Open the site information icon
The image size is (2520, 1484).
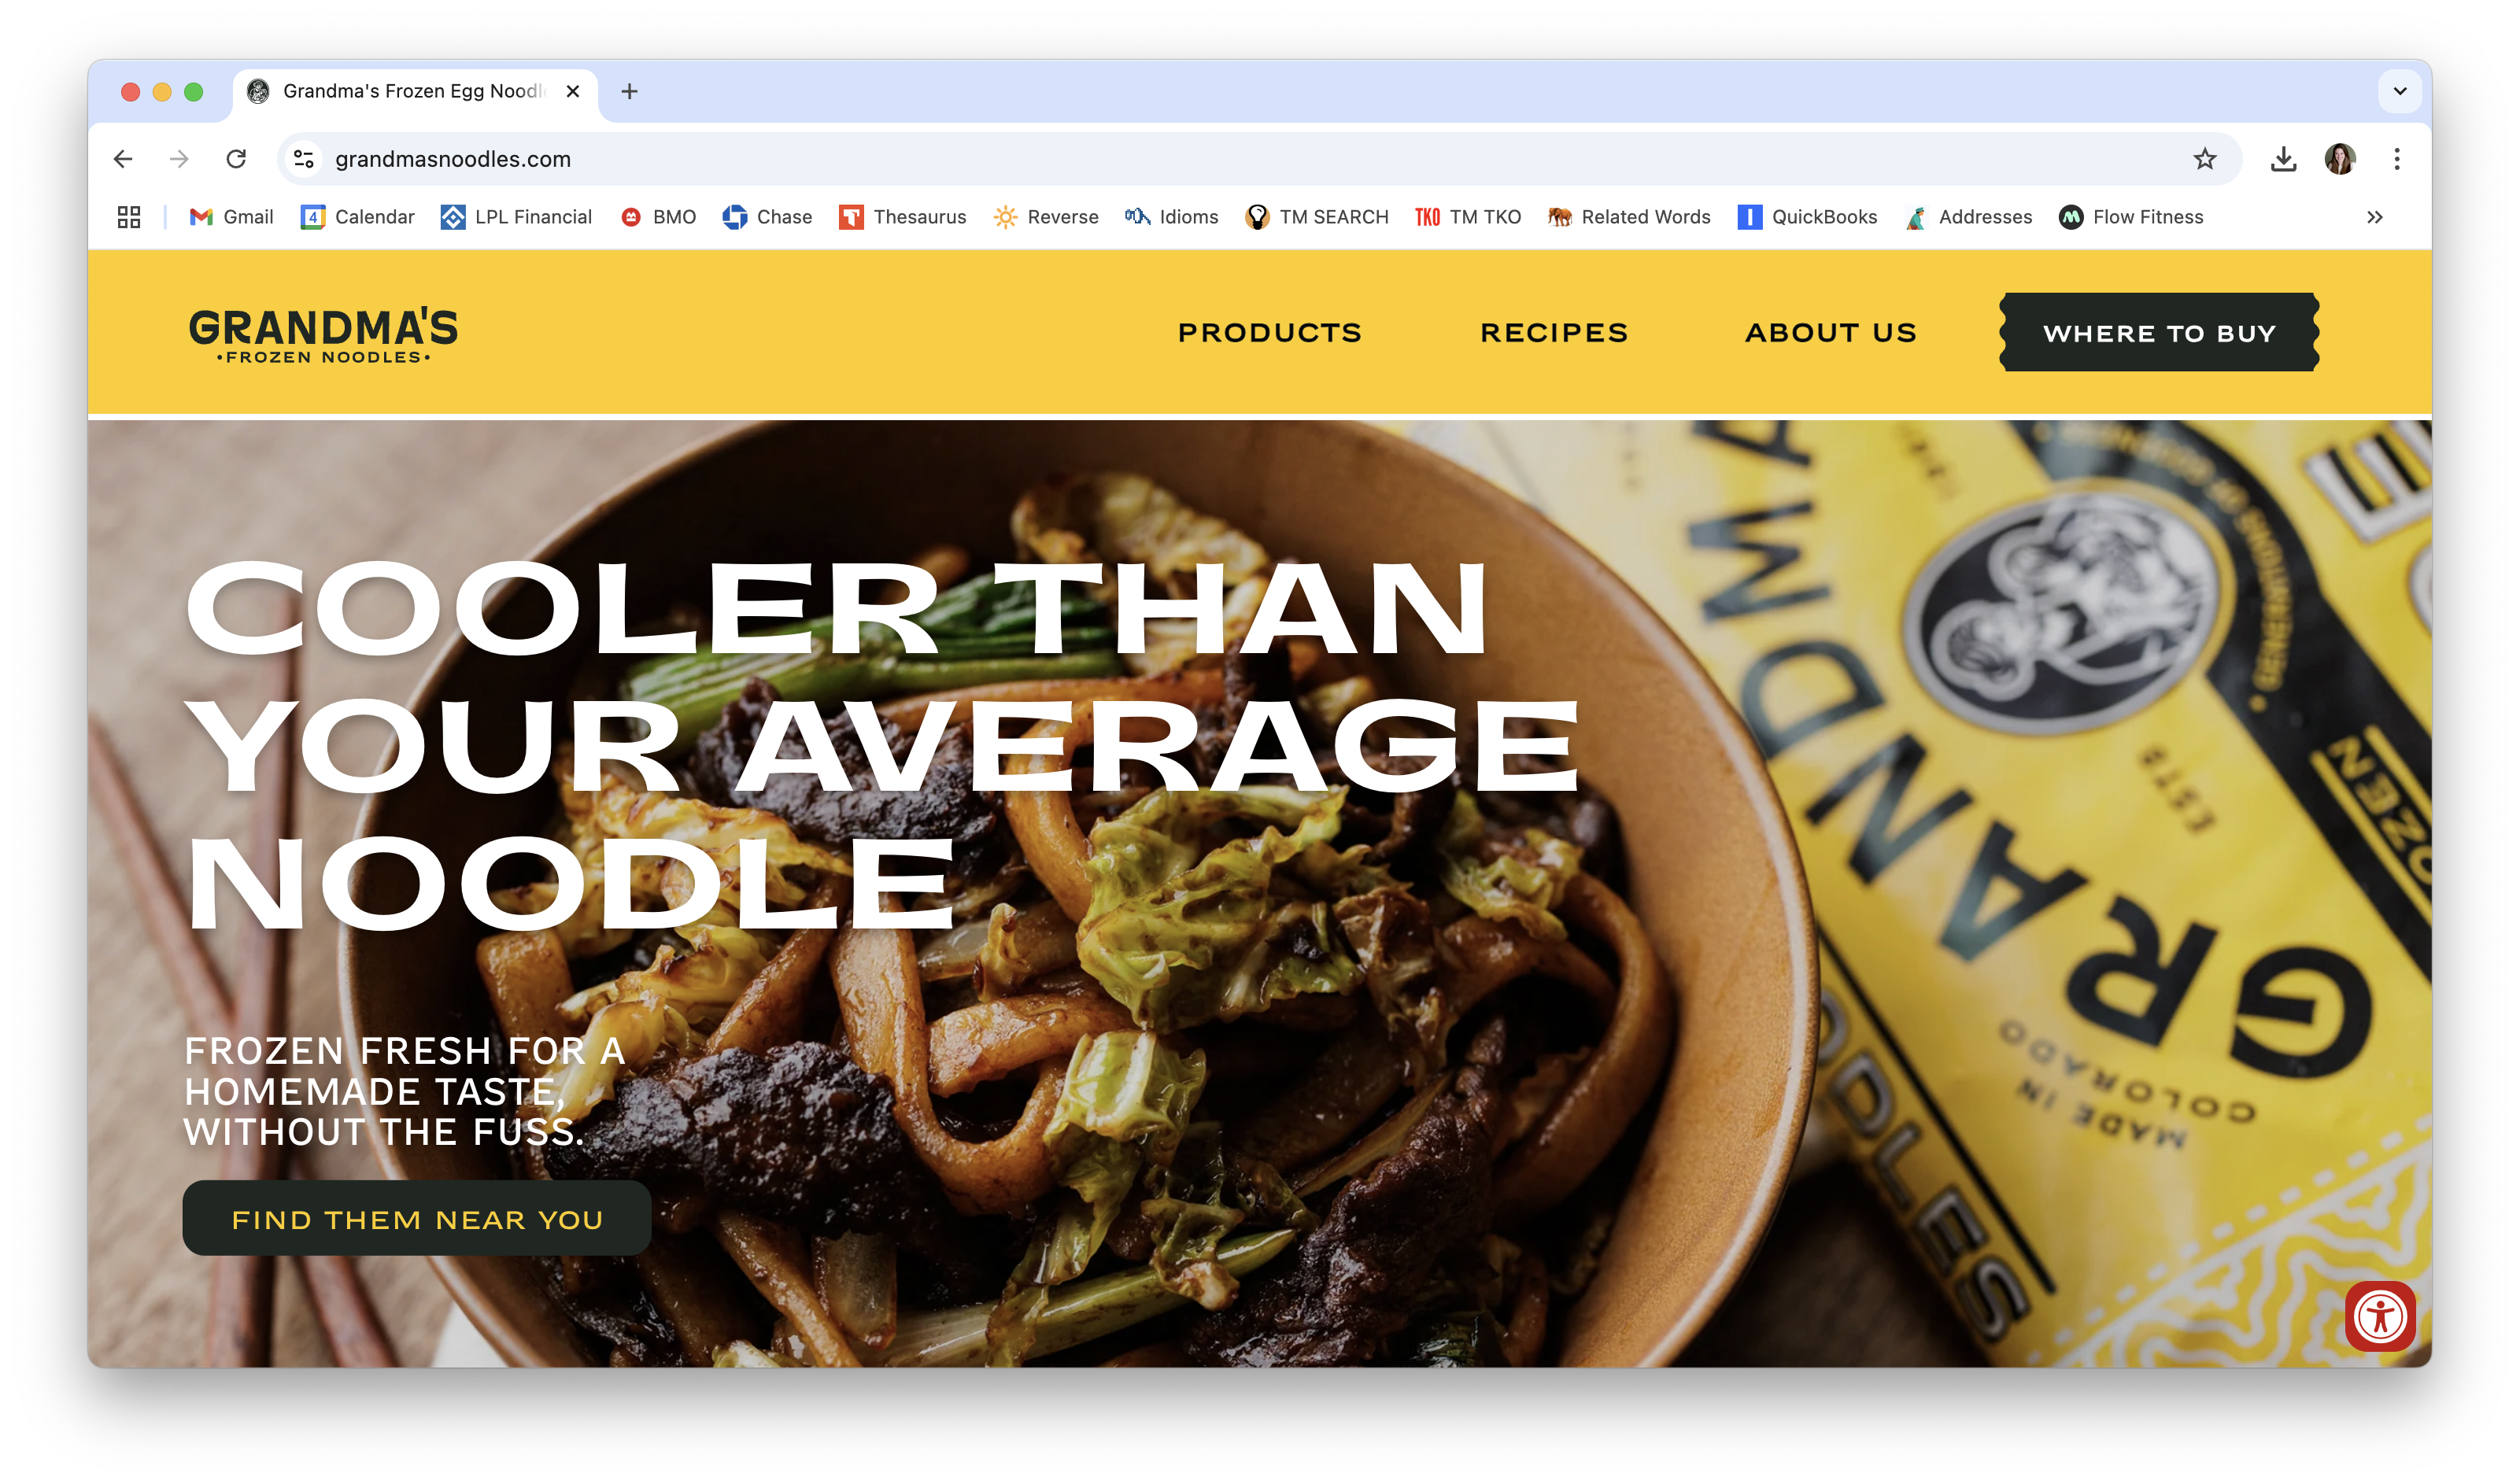(x=304, y=159)
